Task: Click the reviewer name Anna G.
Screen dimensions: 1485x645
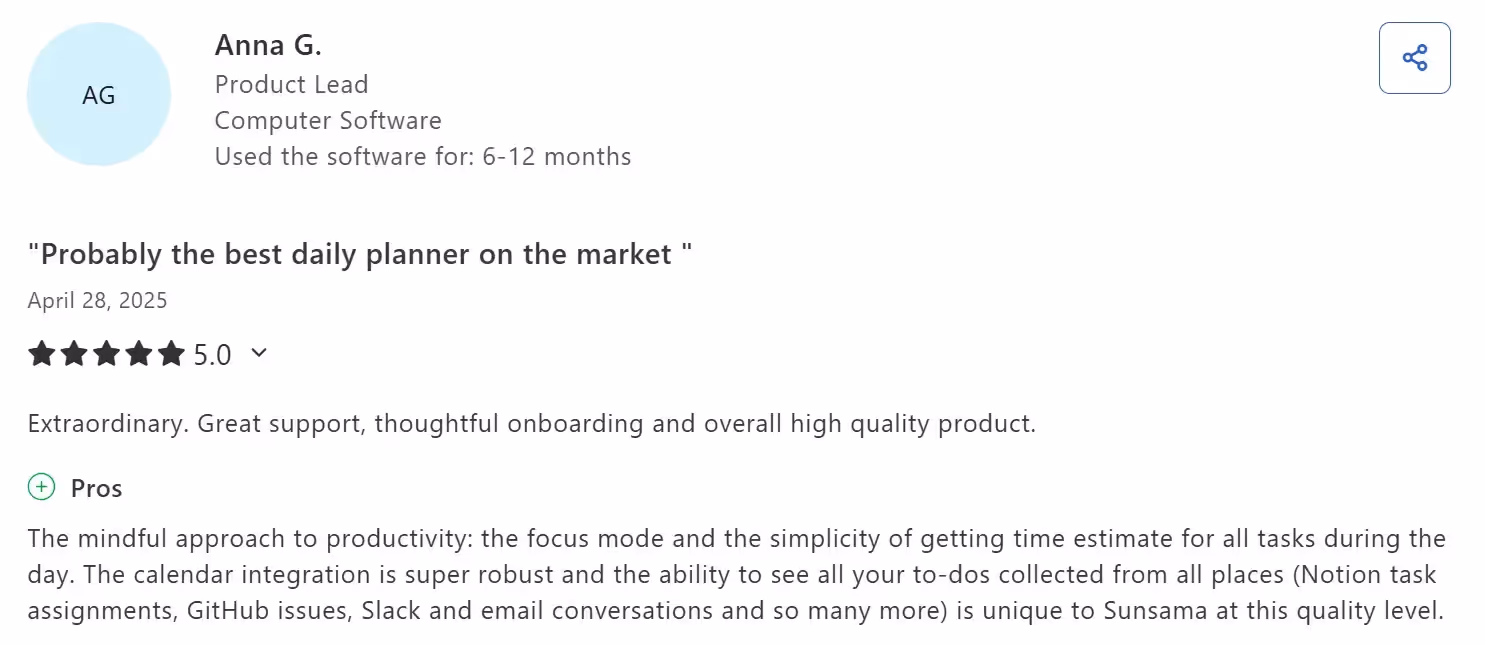Action: pos(268,44)
